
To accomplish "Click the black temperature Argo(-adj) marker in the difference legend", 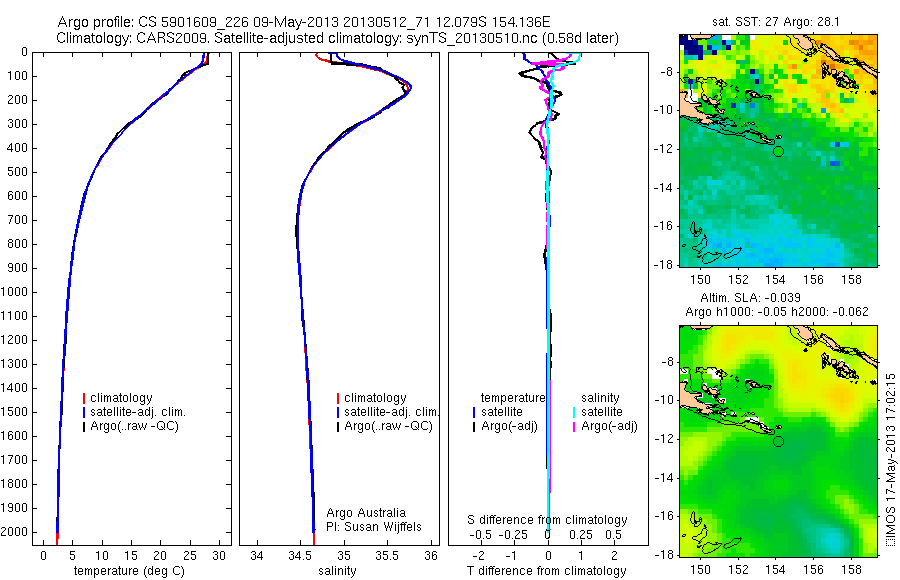I will 474,426.
